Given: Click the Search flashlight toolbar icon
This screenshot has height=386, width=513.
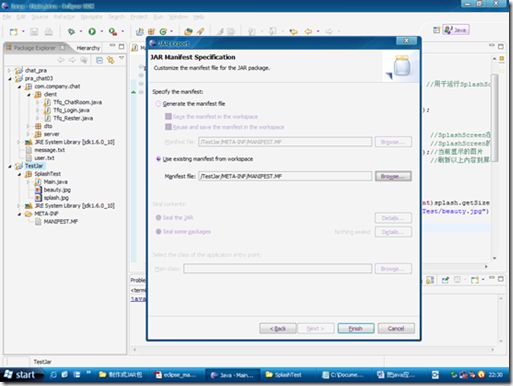Looking at the screenshot, I should click(201, 31).
